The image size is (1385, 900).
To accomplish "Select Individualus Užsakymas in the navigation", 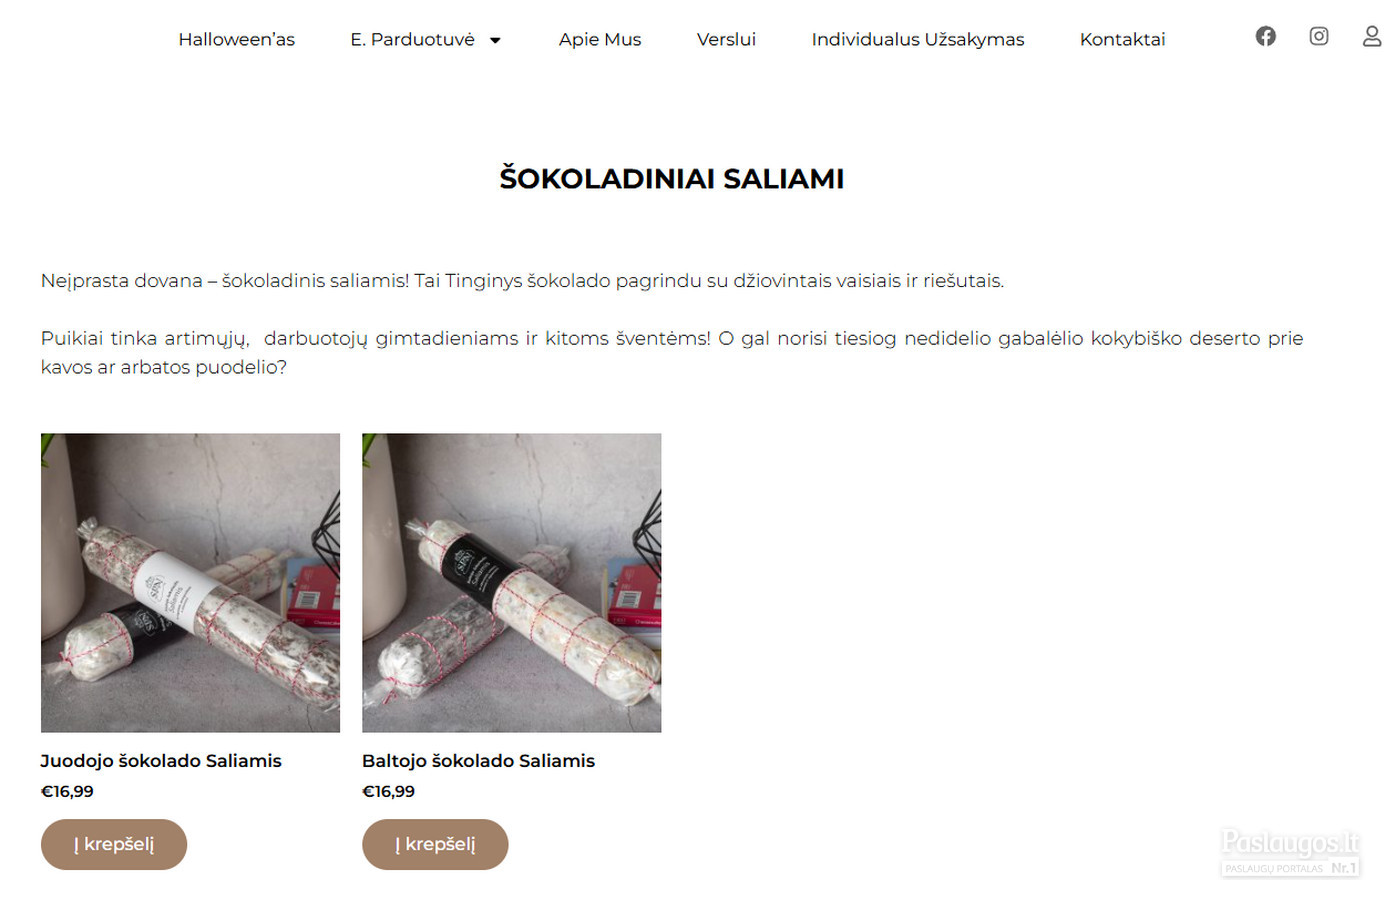I will (918, 39).
